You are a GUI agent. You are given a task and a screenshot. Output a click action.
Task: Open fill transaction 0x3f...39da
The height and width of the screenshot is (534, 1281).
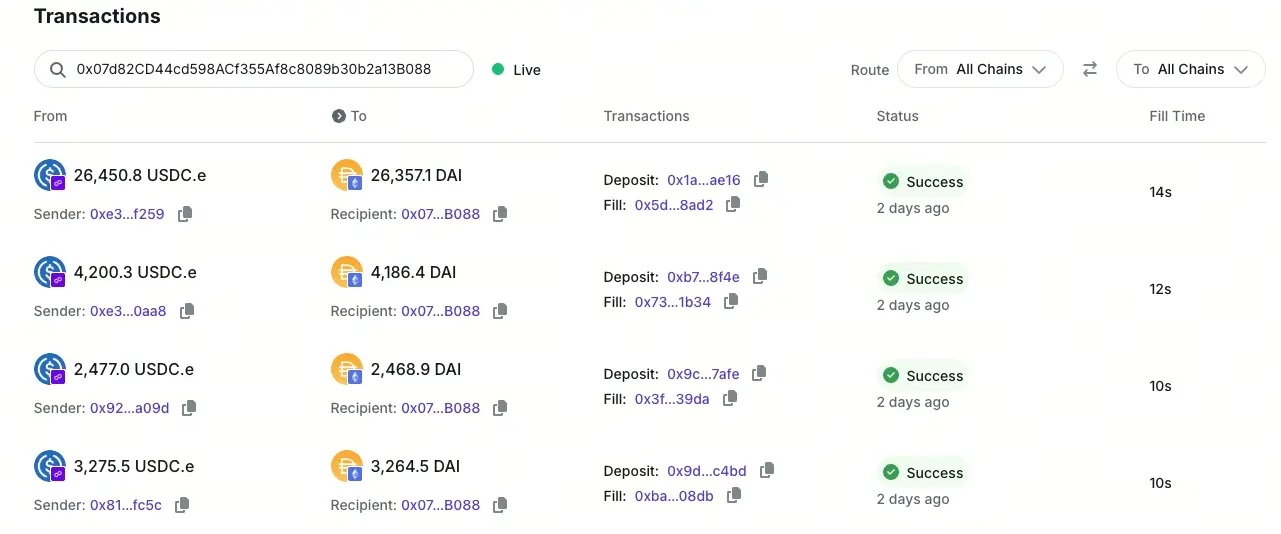click(x=672, y=399)
